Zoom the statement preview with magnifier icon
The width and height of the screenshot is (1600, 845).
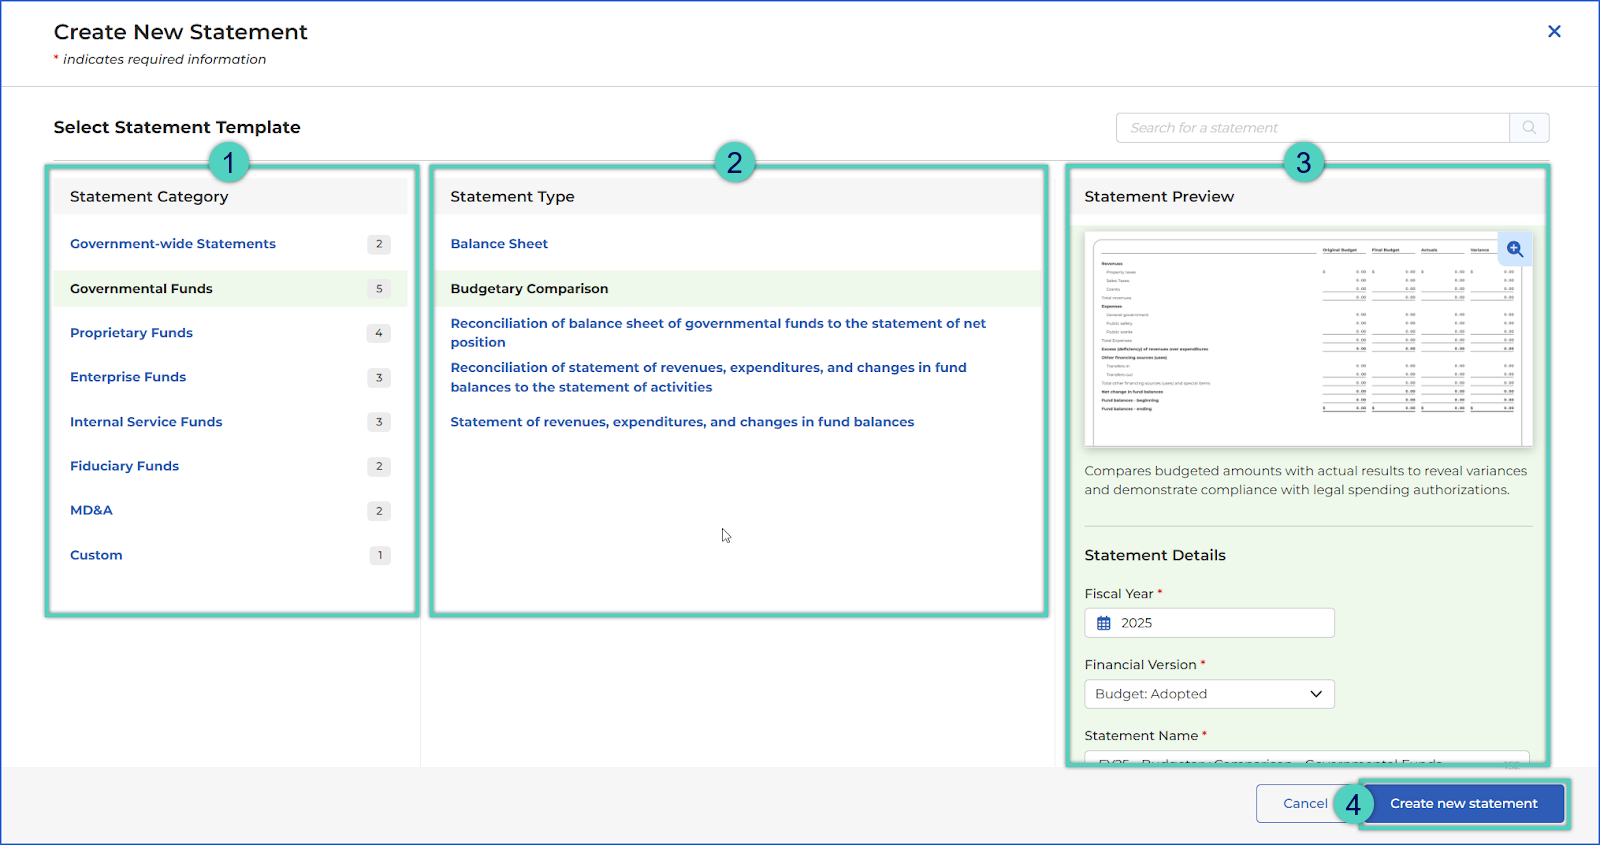pos(1515,249)
